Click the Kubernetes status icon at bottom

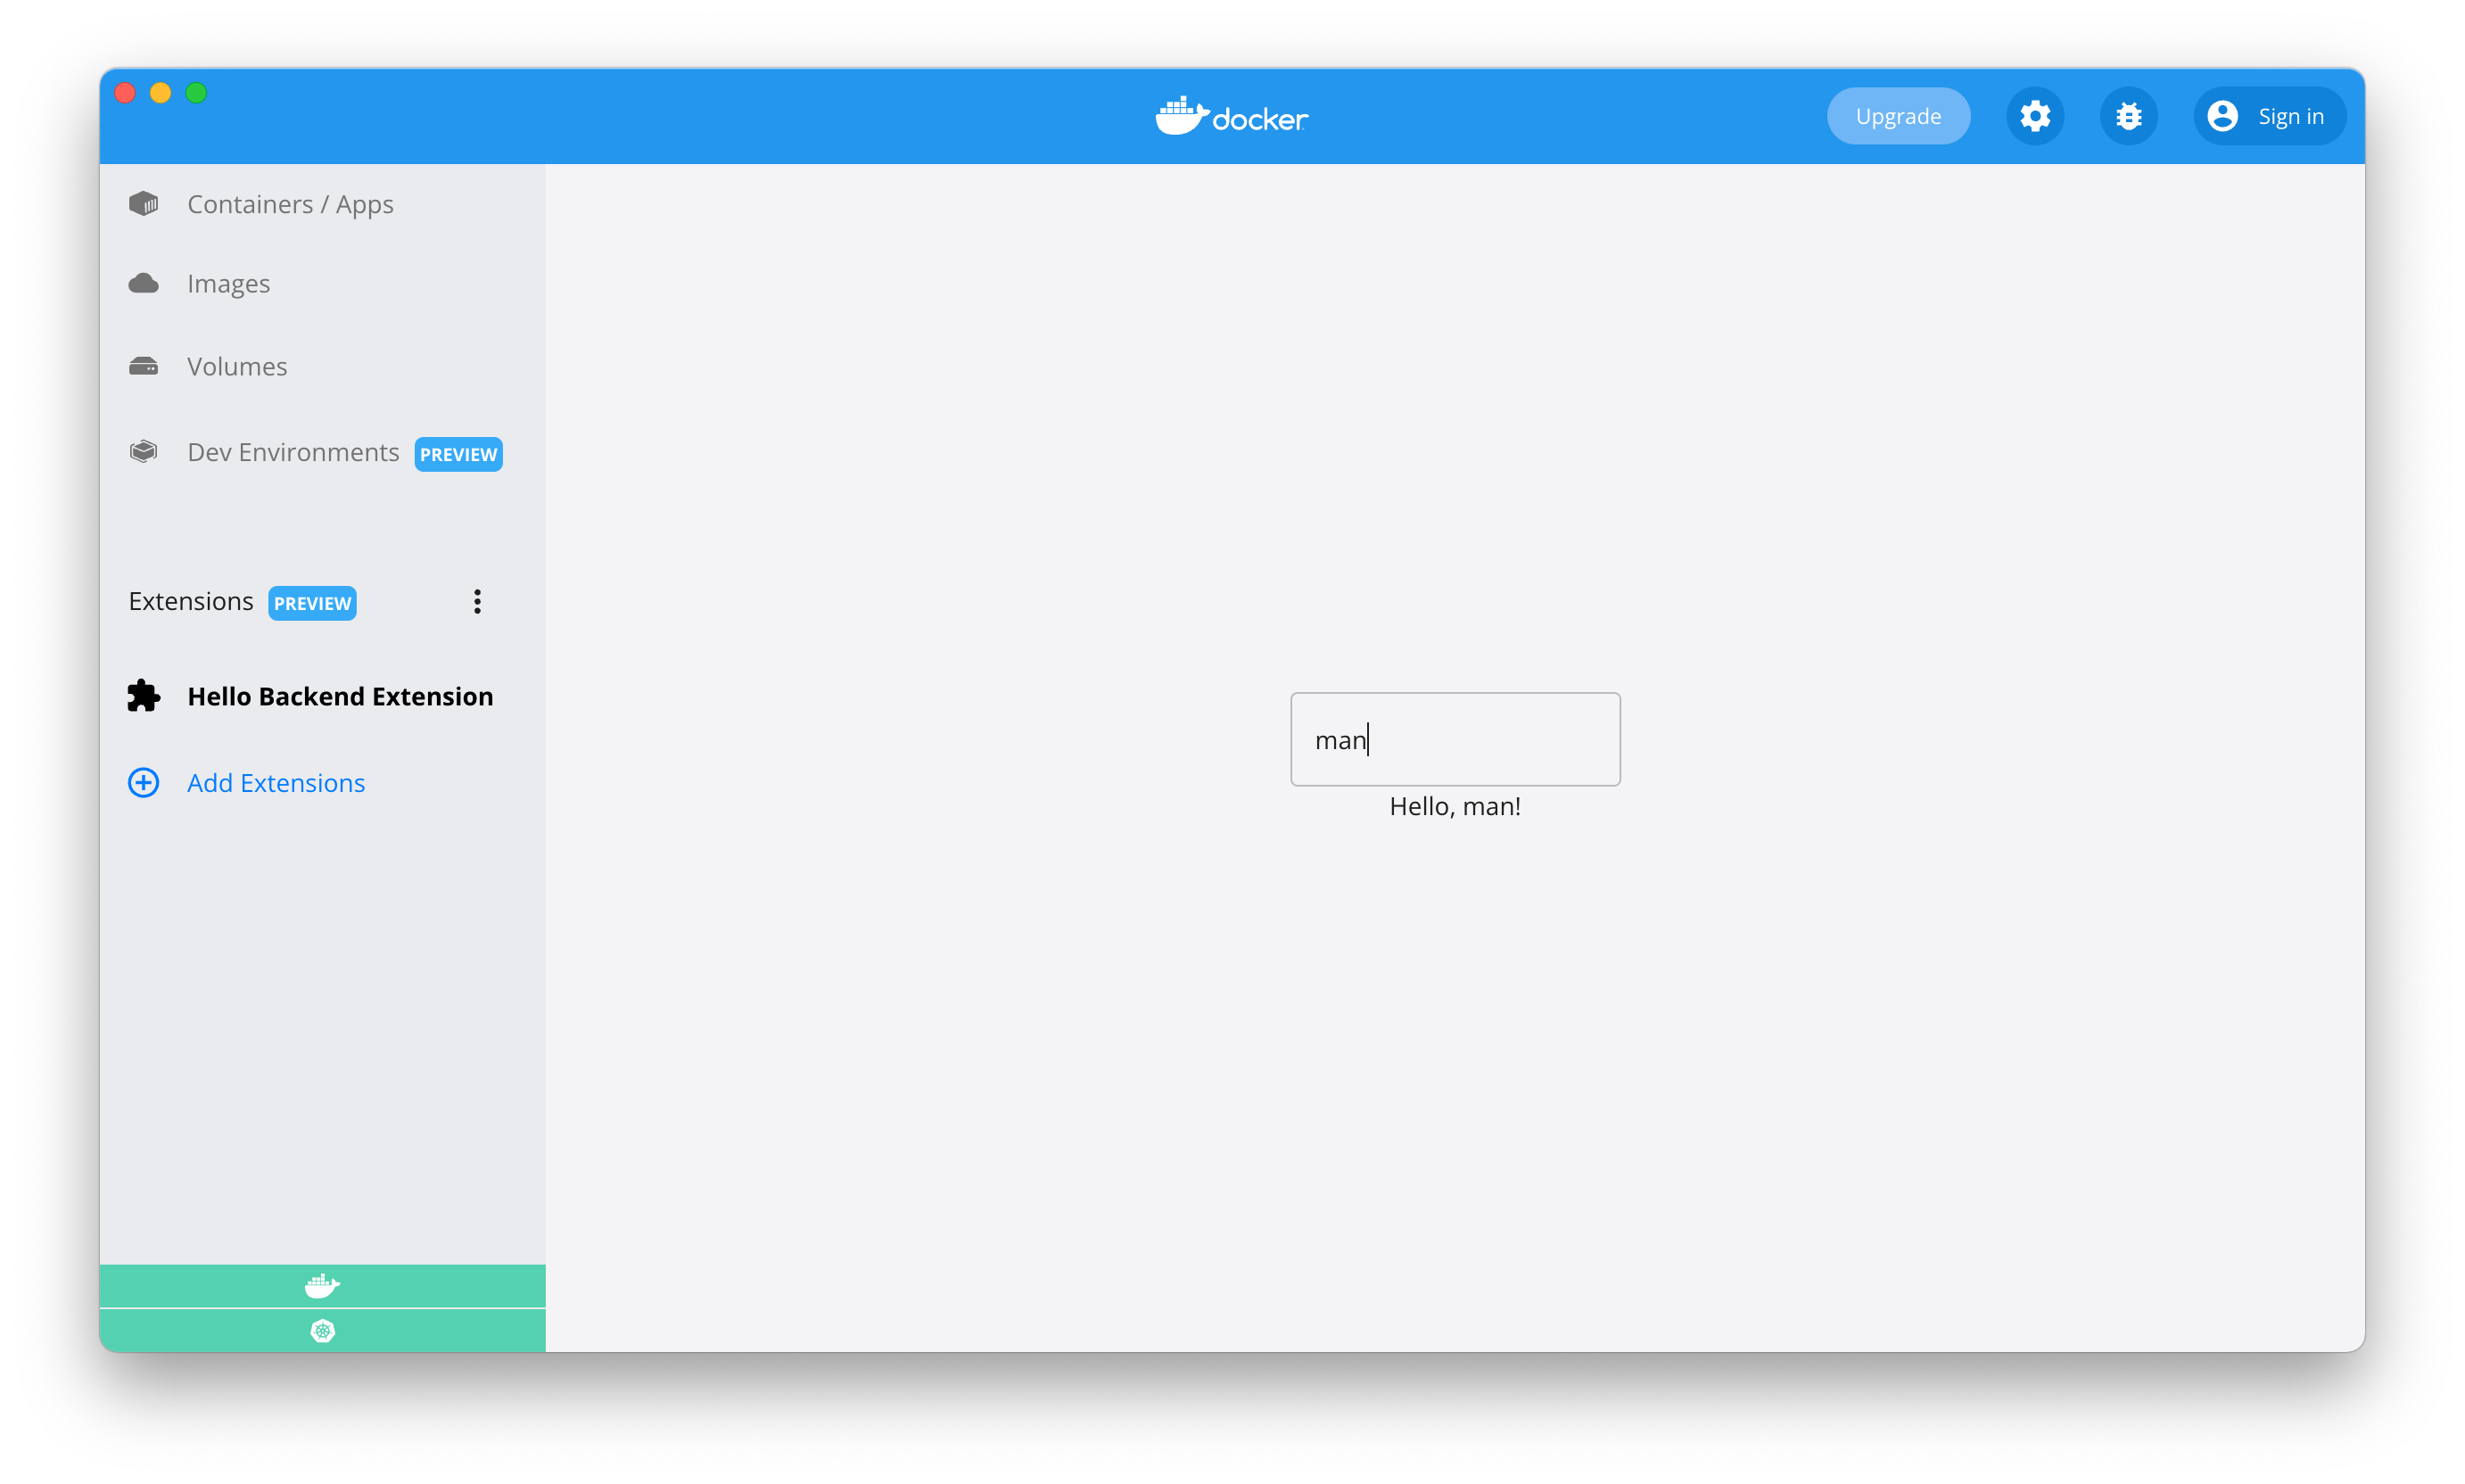[322, 1331]
